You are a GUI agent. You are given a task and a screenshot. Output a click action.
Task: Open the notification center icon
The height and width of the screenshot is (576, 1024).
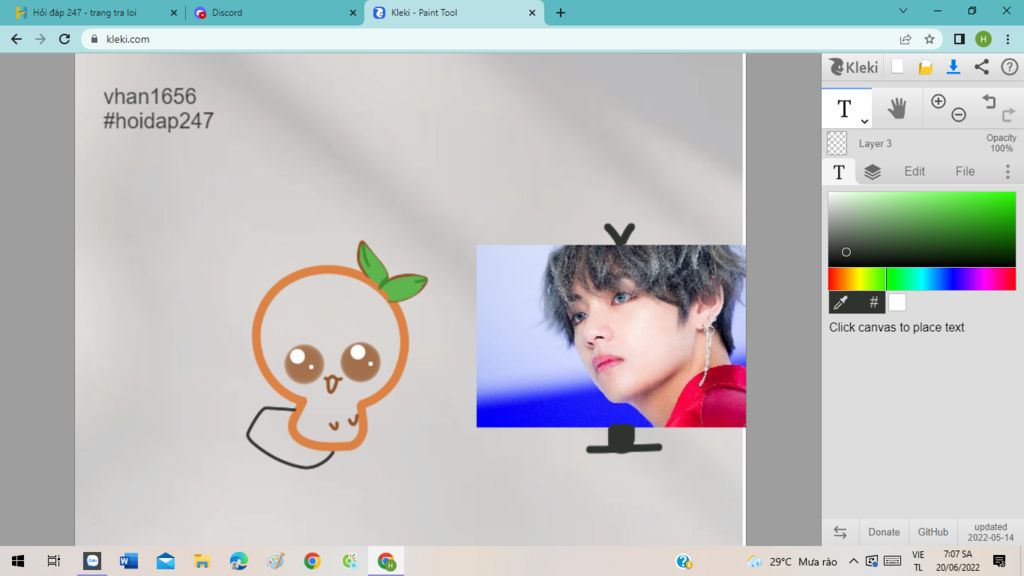[999, 561]
